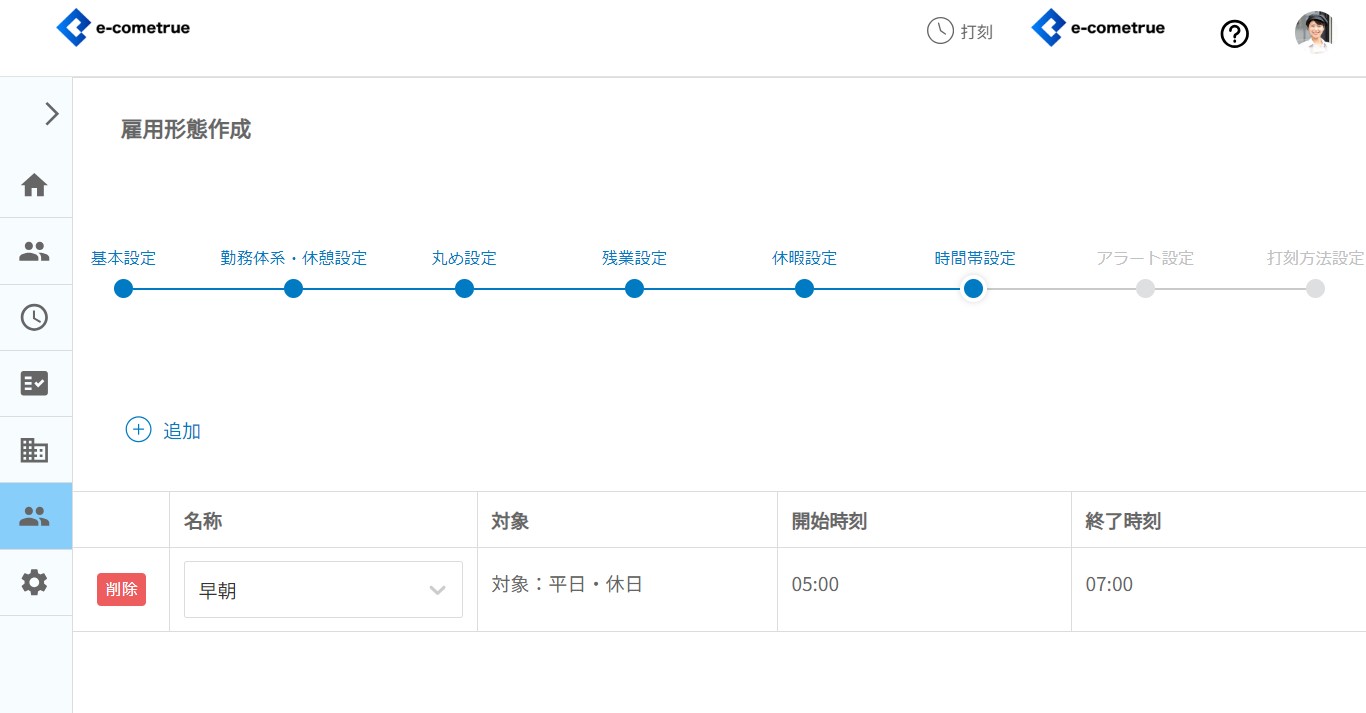Click the e-cometrue logo at top left

pos(123,28)
